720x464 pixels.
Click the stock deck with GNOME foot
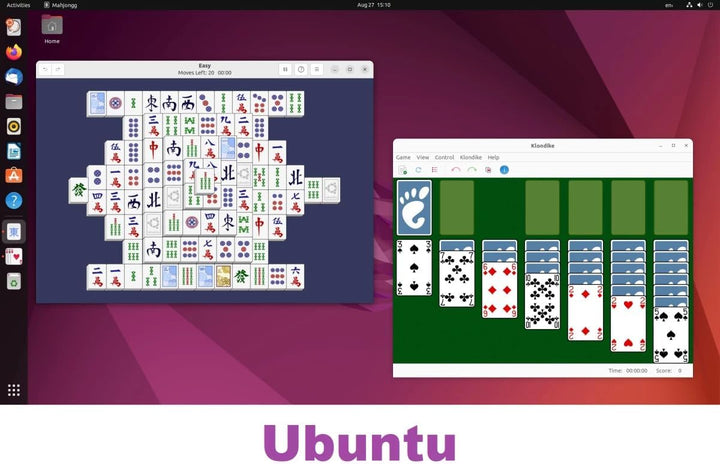coord(414,208)
